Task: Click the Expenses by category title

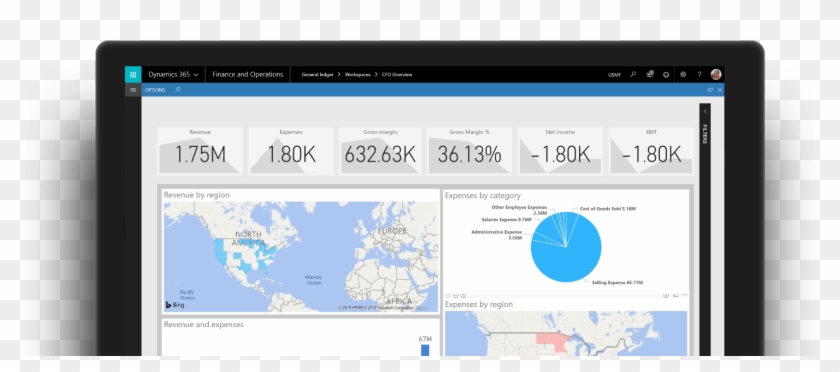Action: [482, 196]
